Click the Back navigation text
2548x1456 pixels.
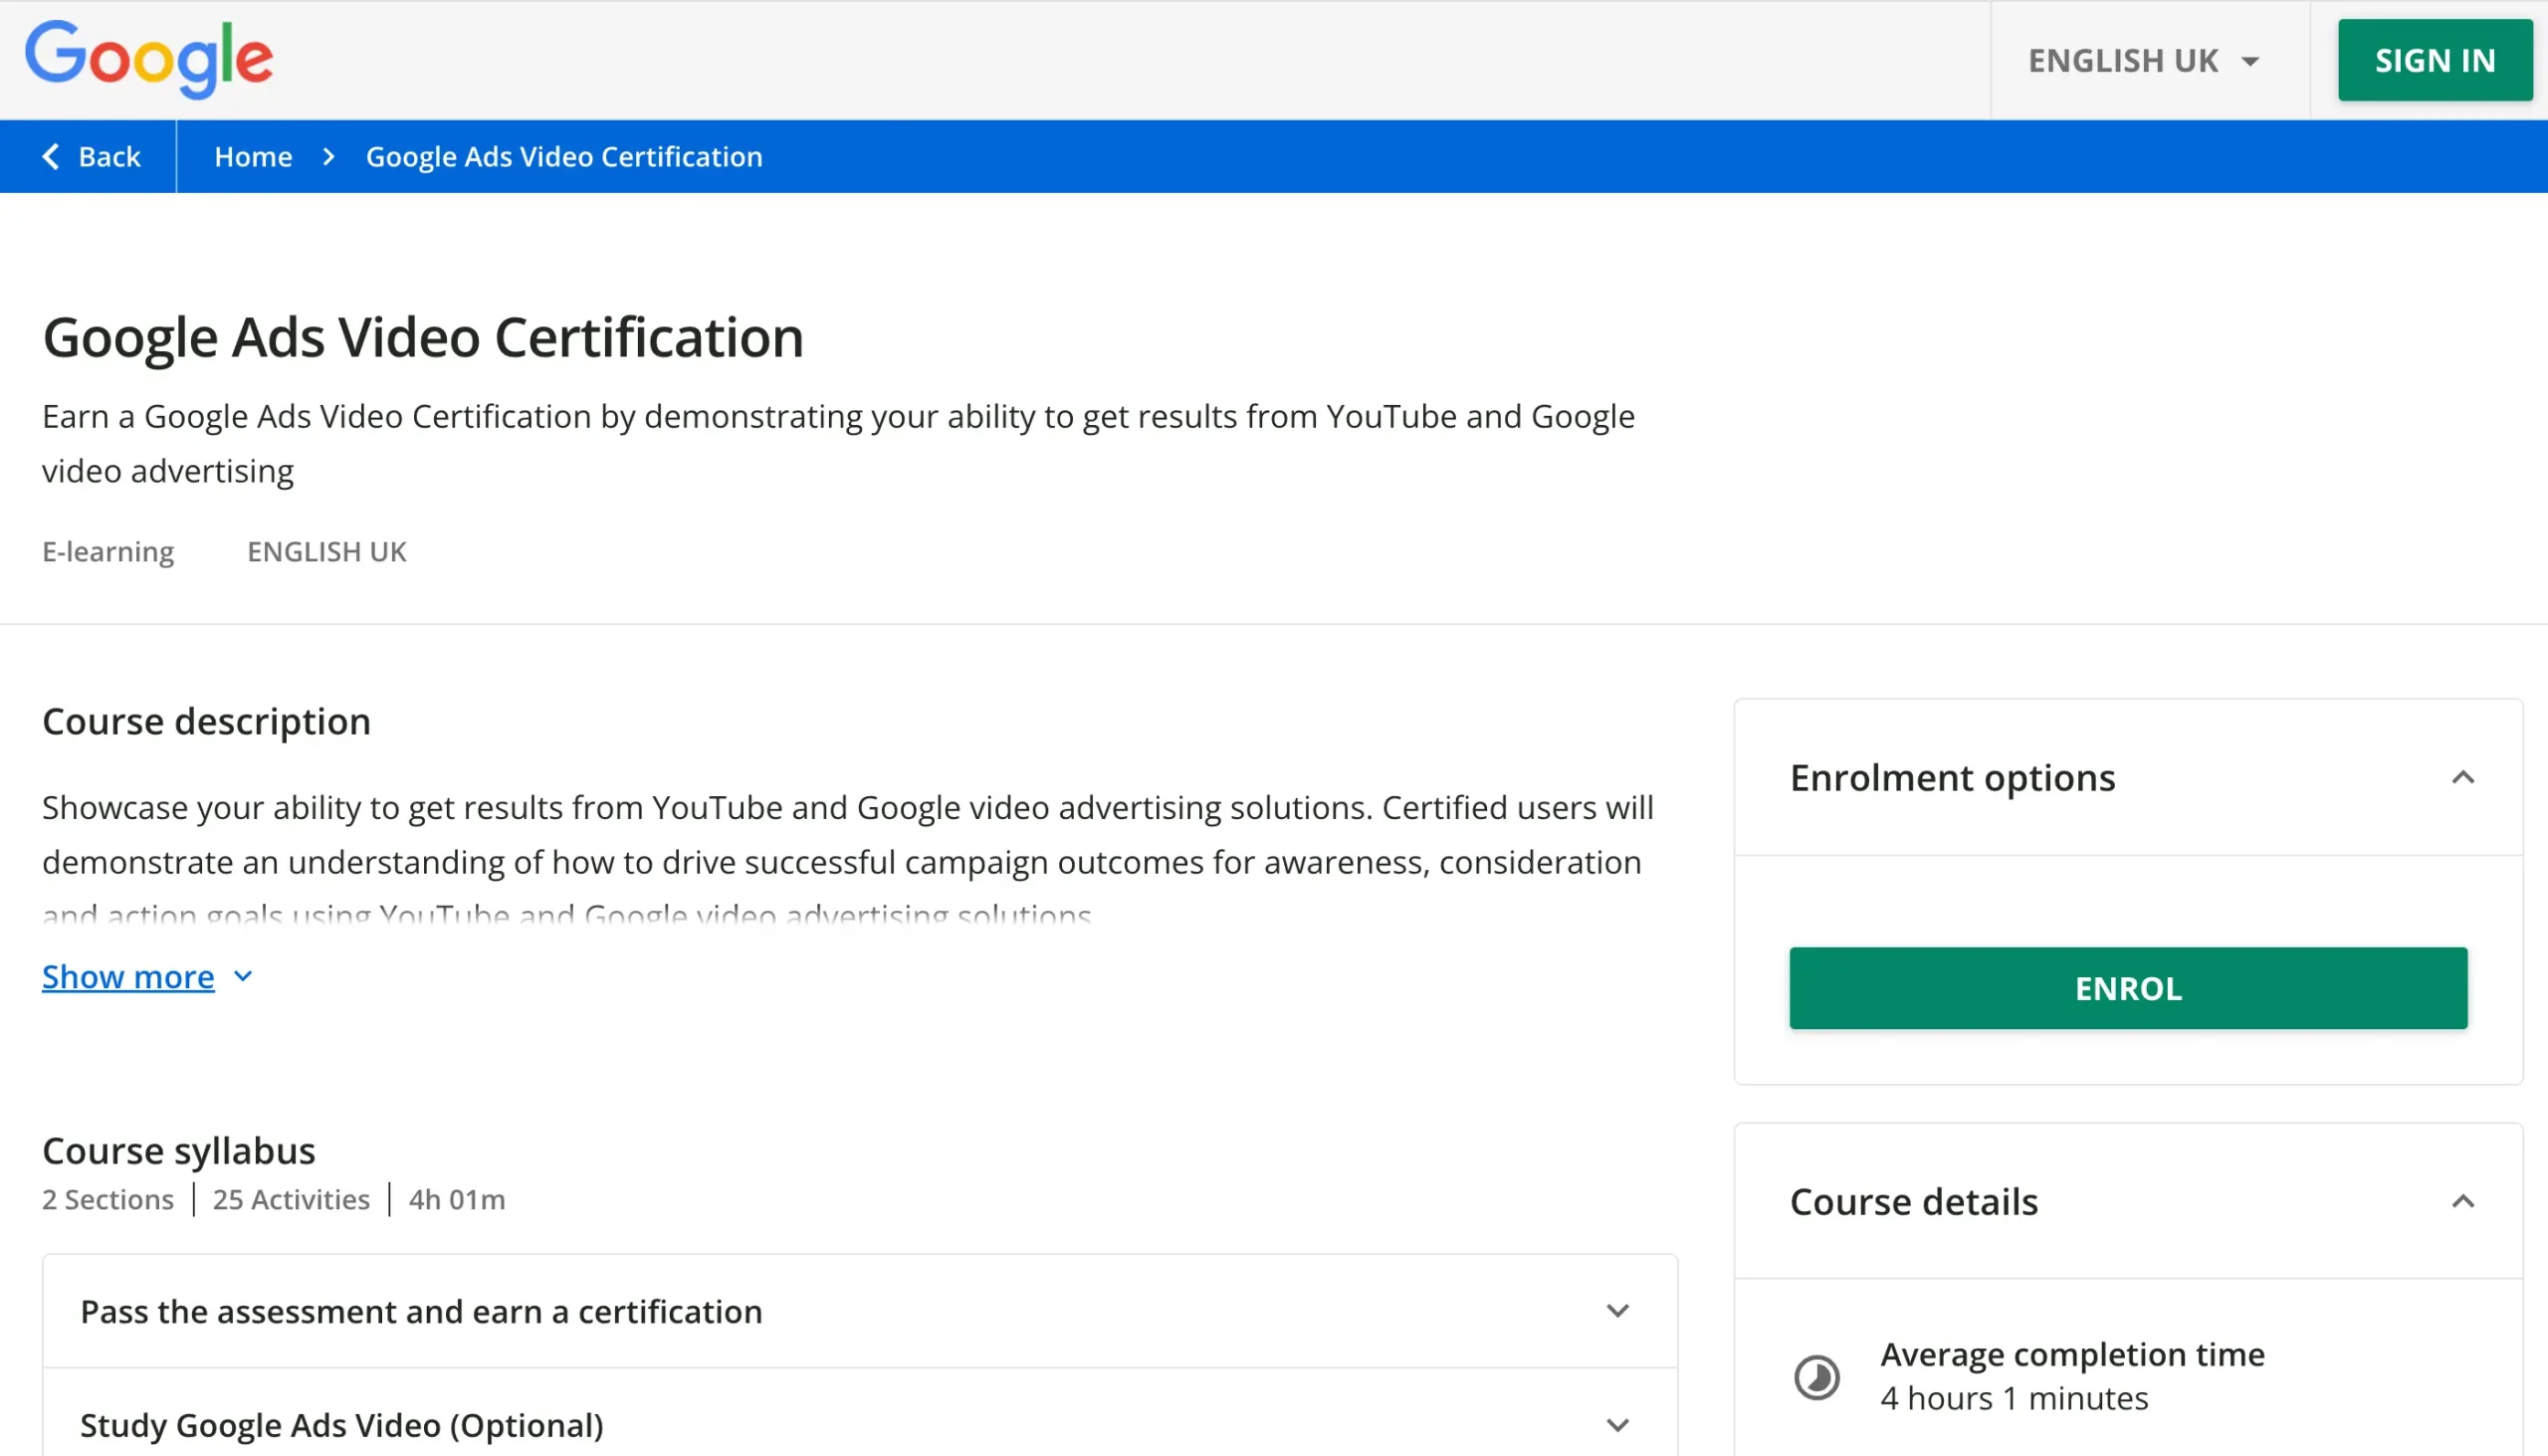point(109,156)
